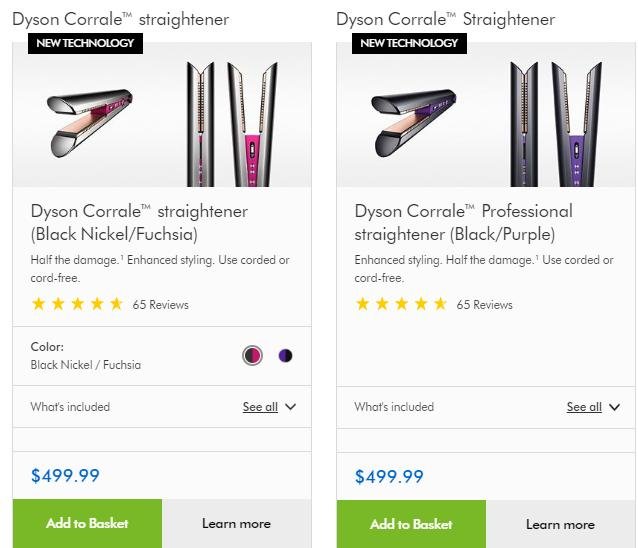Add Professional Black/Purple straightener to basket
This screenshot has height=548, width=638.
[x=411, y=524]
